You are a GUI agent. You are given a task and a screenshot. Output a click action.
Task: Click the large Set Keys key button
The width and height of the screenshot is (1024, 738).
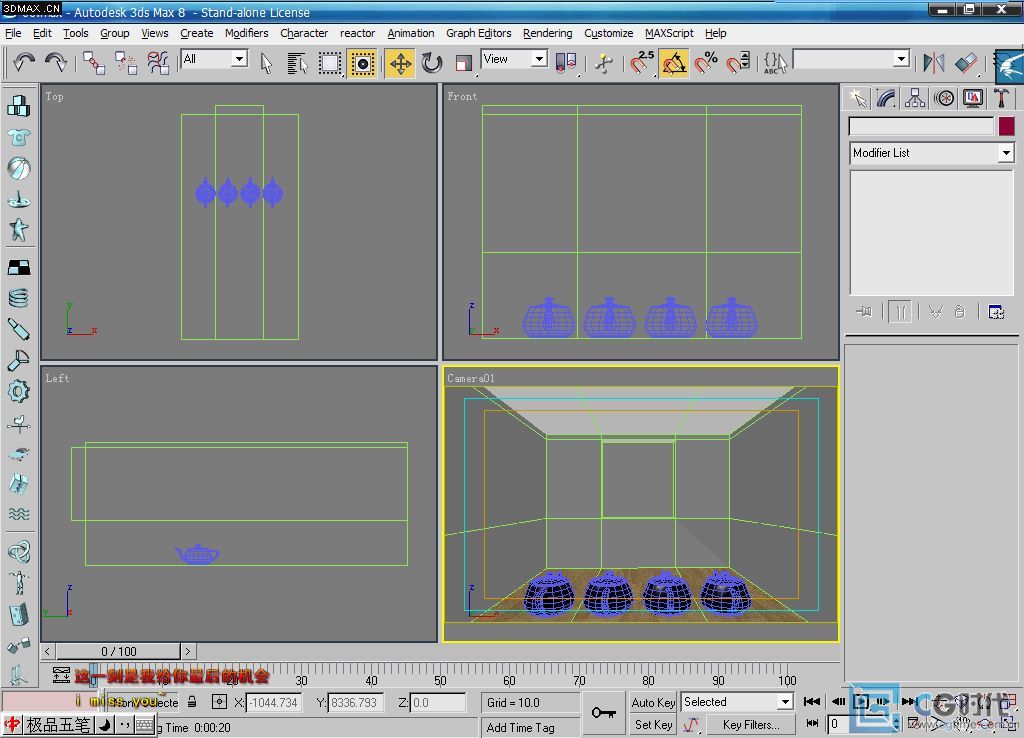[x=603, y=713]
